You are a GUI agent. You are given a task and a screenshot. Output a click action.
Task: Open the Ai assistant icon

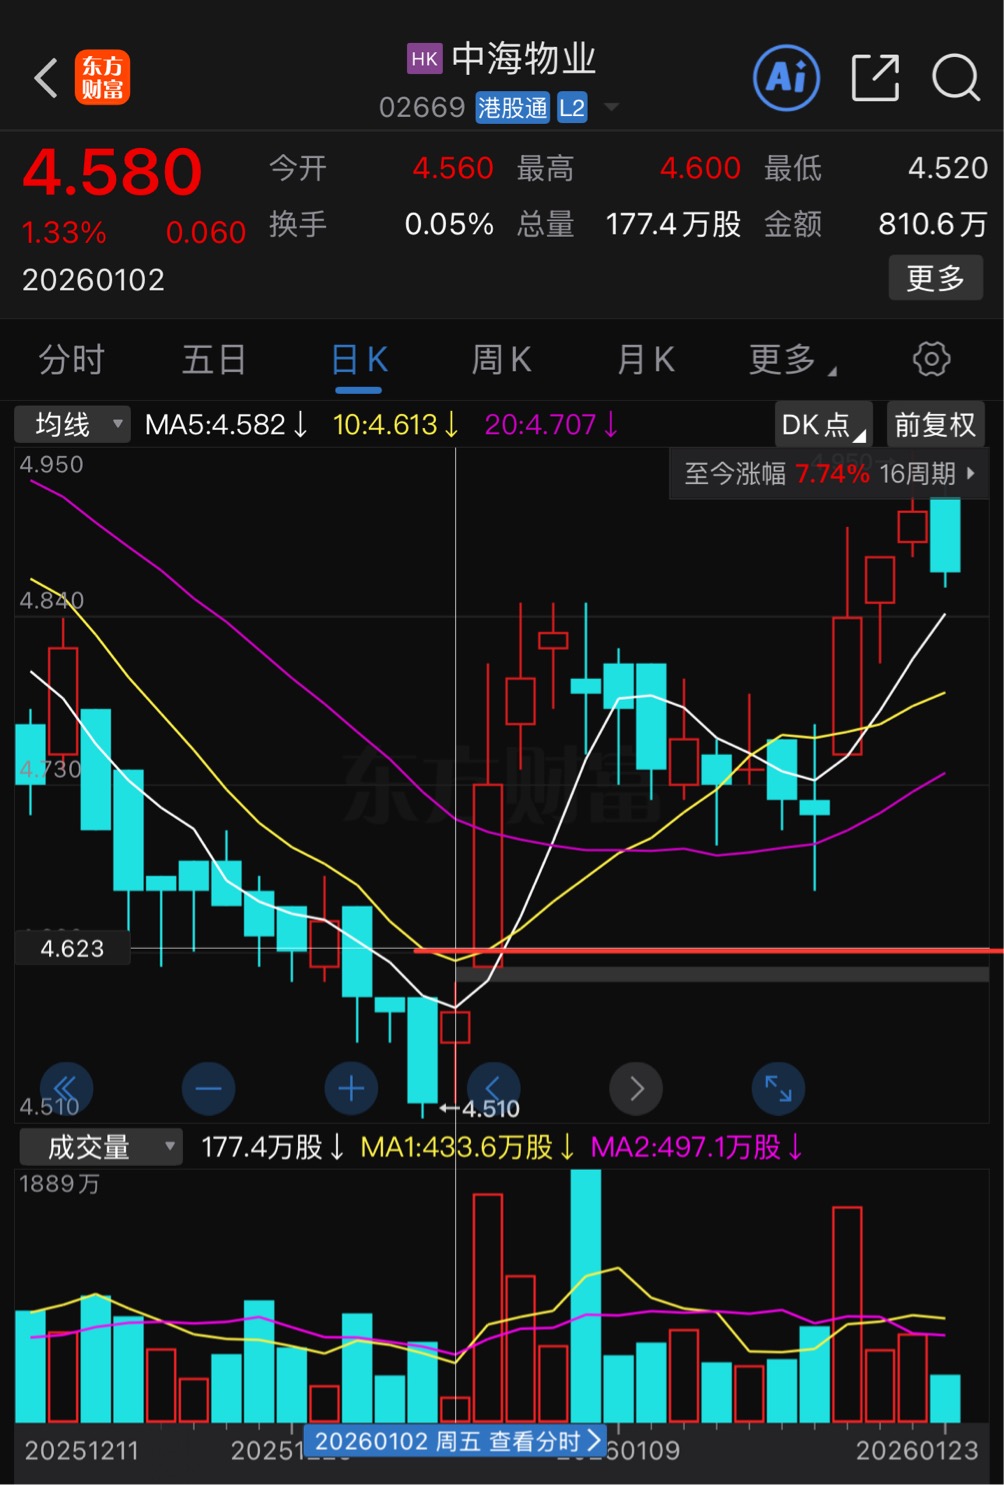pyautogui.click(x=787, y=78)
